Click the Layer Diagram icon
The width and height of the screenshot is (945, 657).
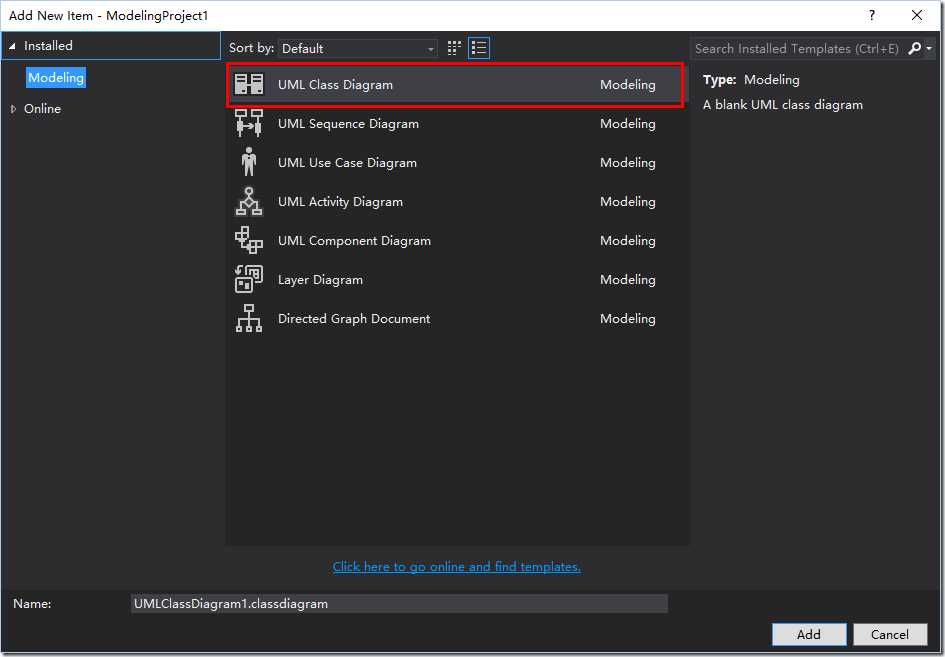[249, 279]
